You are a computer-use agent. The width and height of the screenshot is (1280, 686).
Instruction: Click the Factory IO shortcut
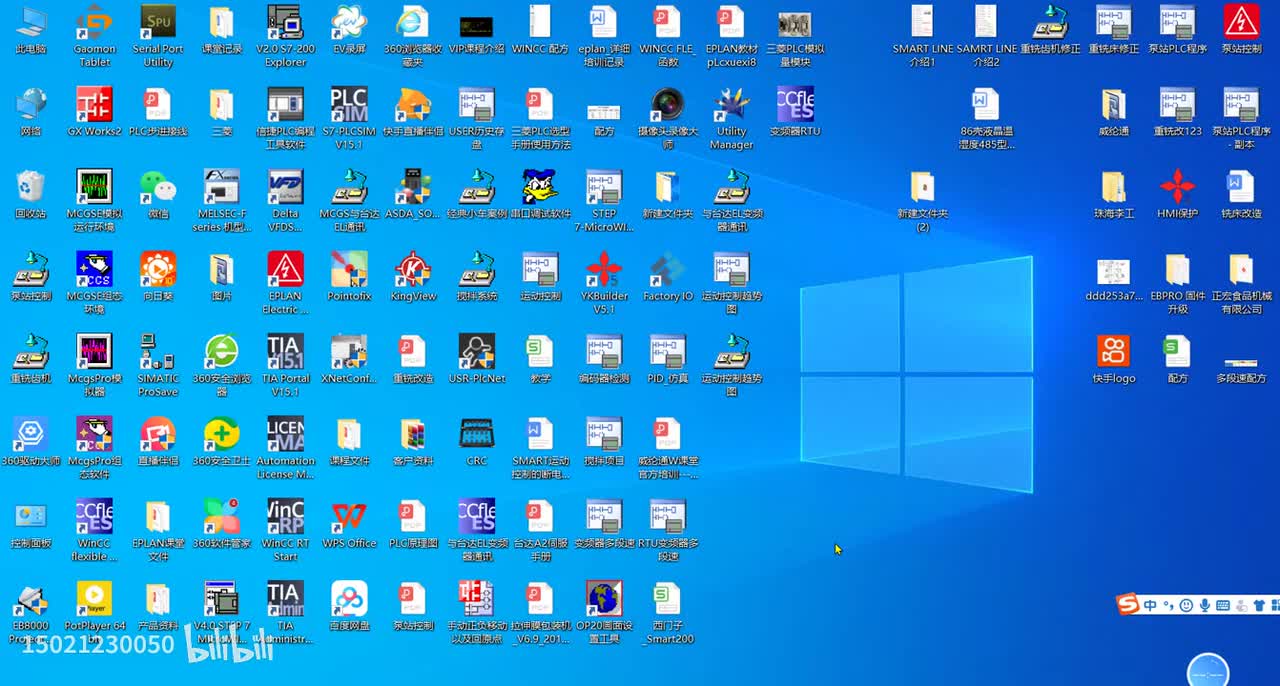pos(667,270)
